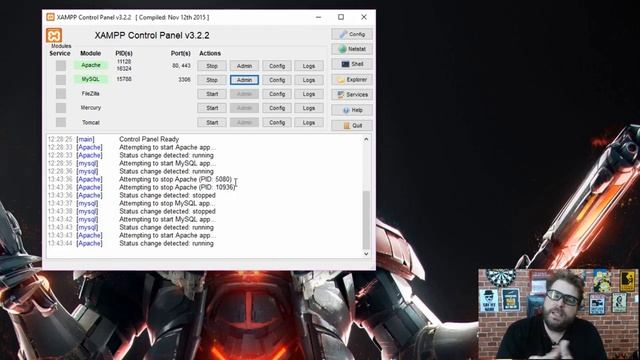
Task: Click the Tomcat module label
Action: pos(91,122)
